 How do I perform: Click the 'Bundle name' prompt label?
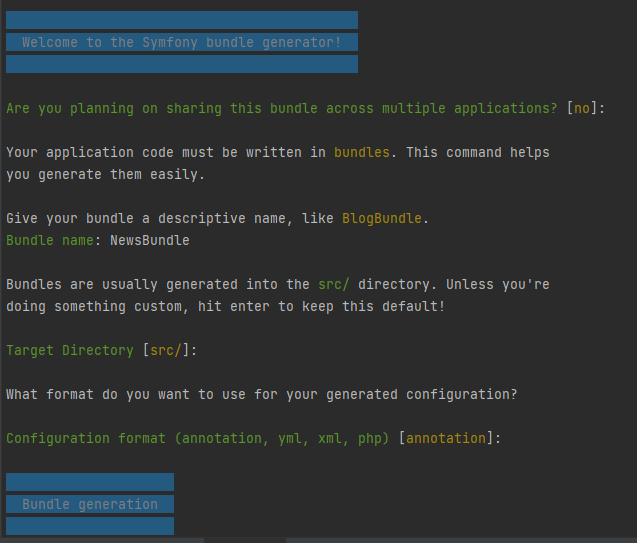tap(50, 240)
